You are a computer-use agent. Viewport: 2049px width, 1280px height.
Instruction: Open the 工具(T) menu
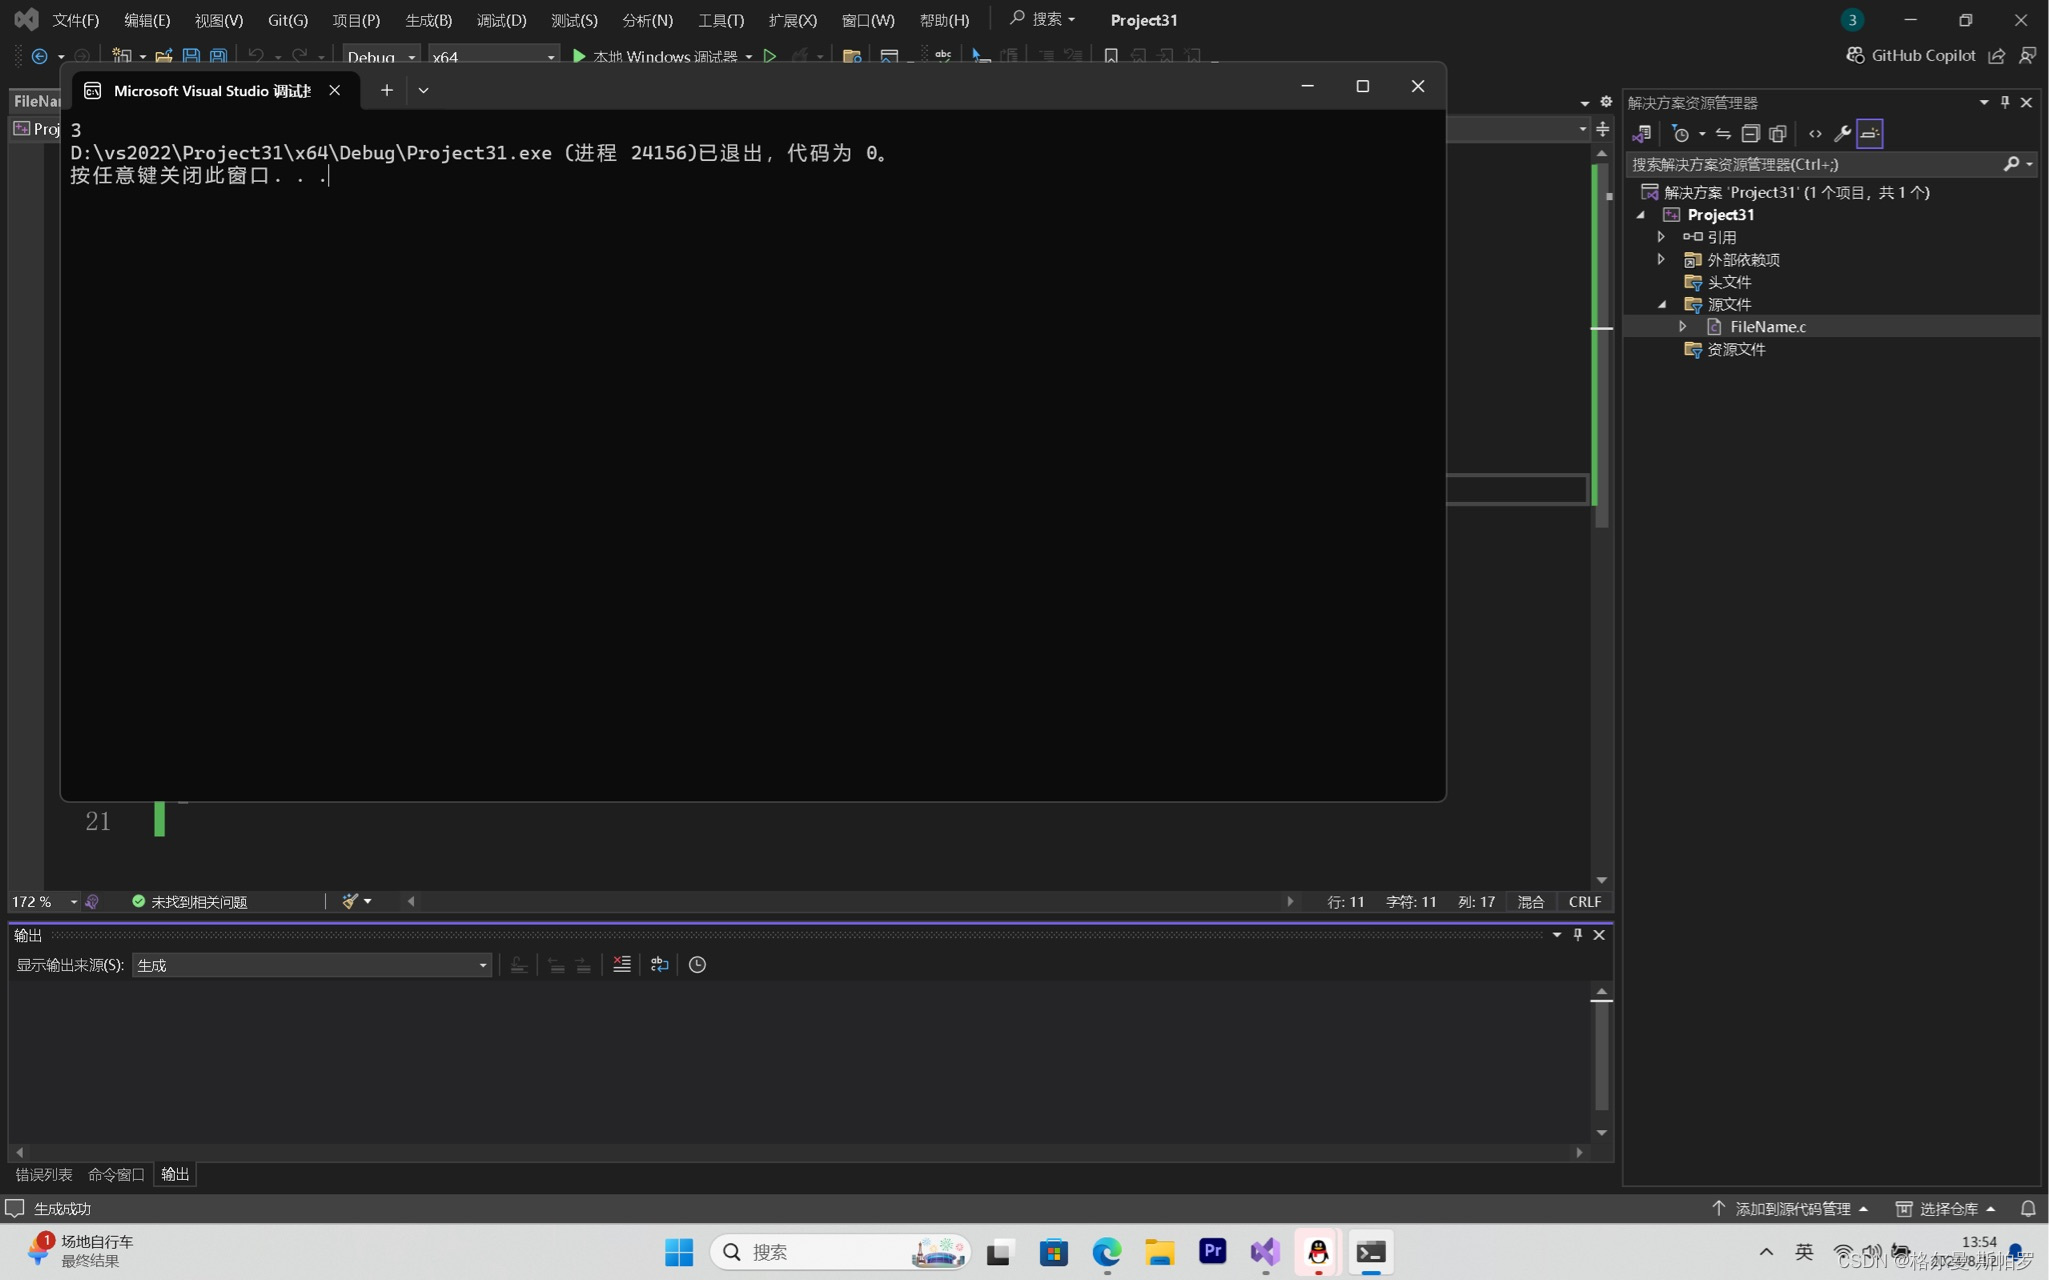720,20
